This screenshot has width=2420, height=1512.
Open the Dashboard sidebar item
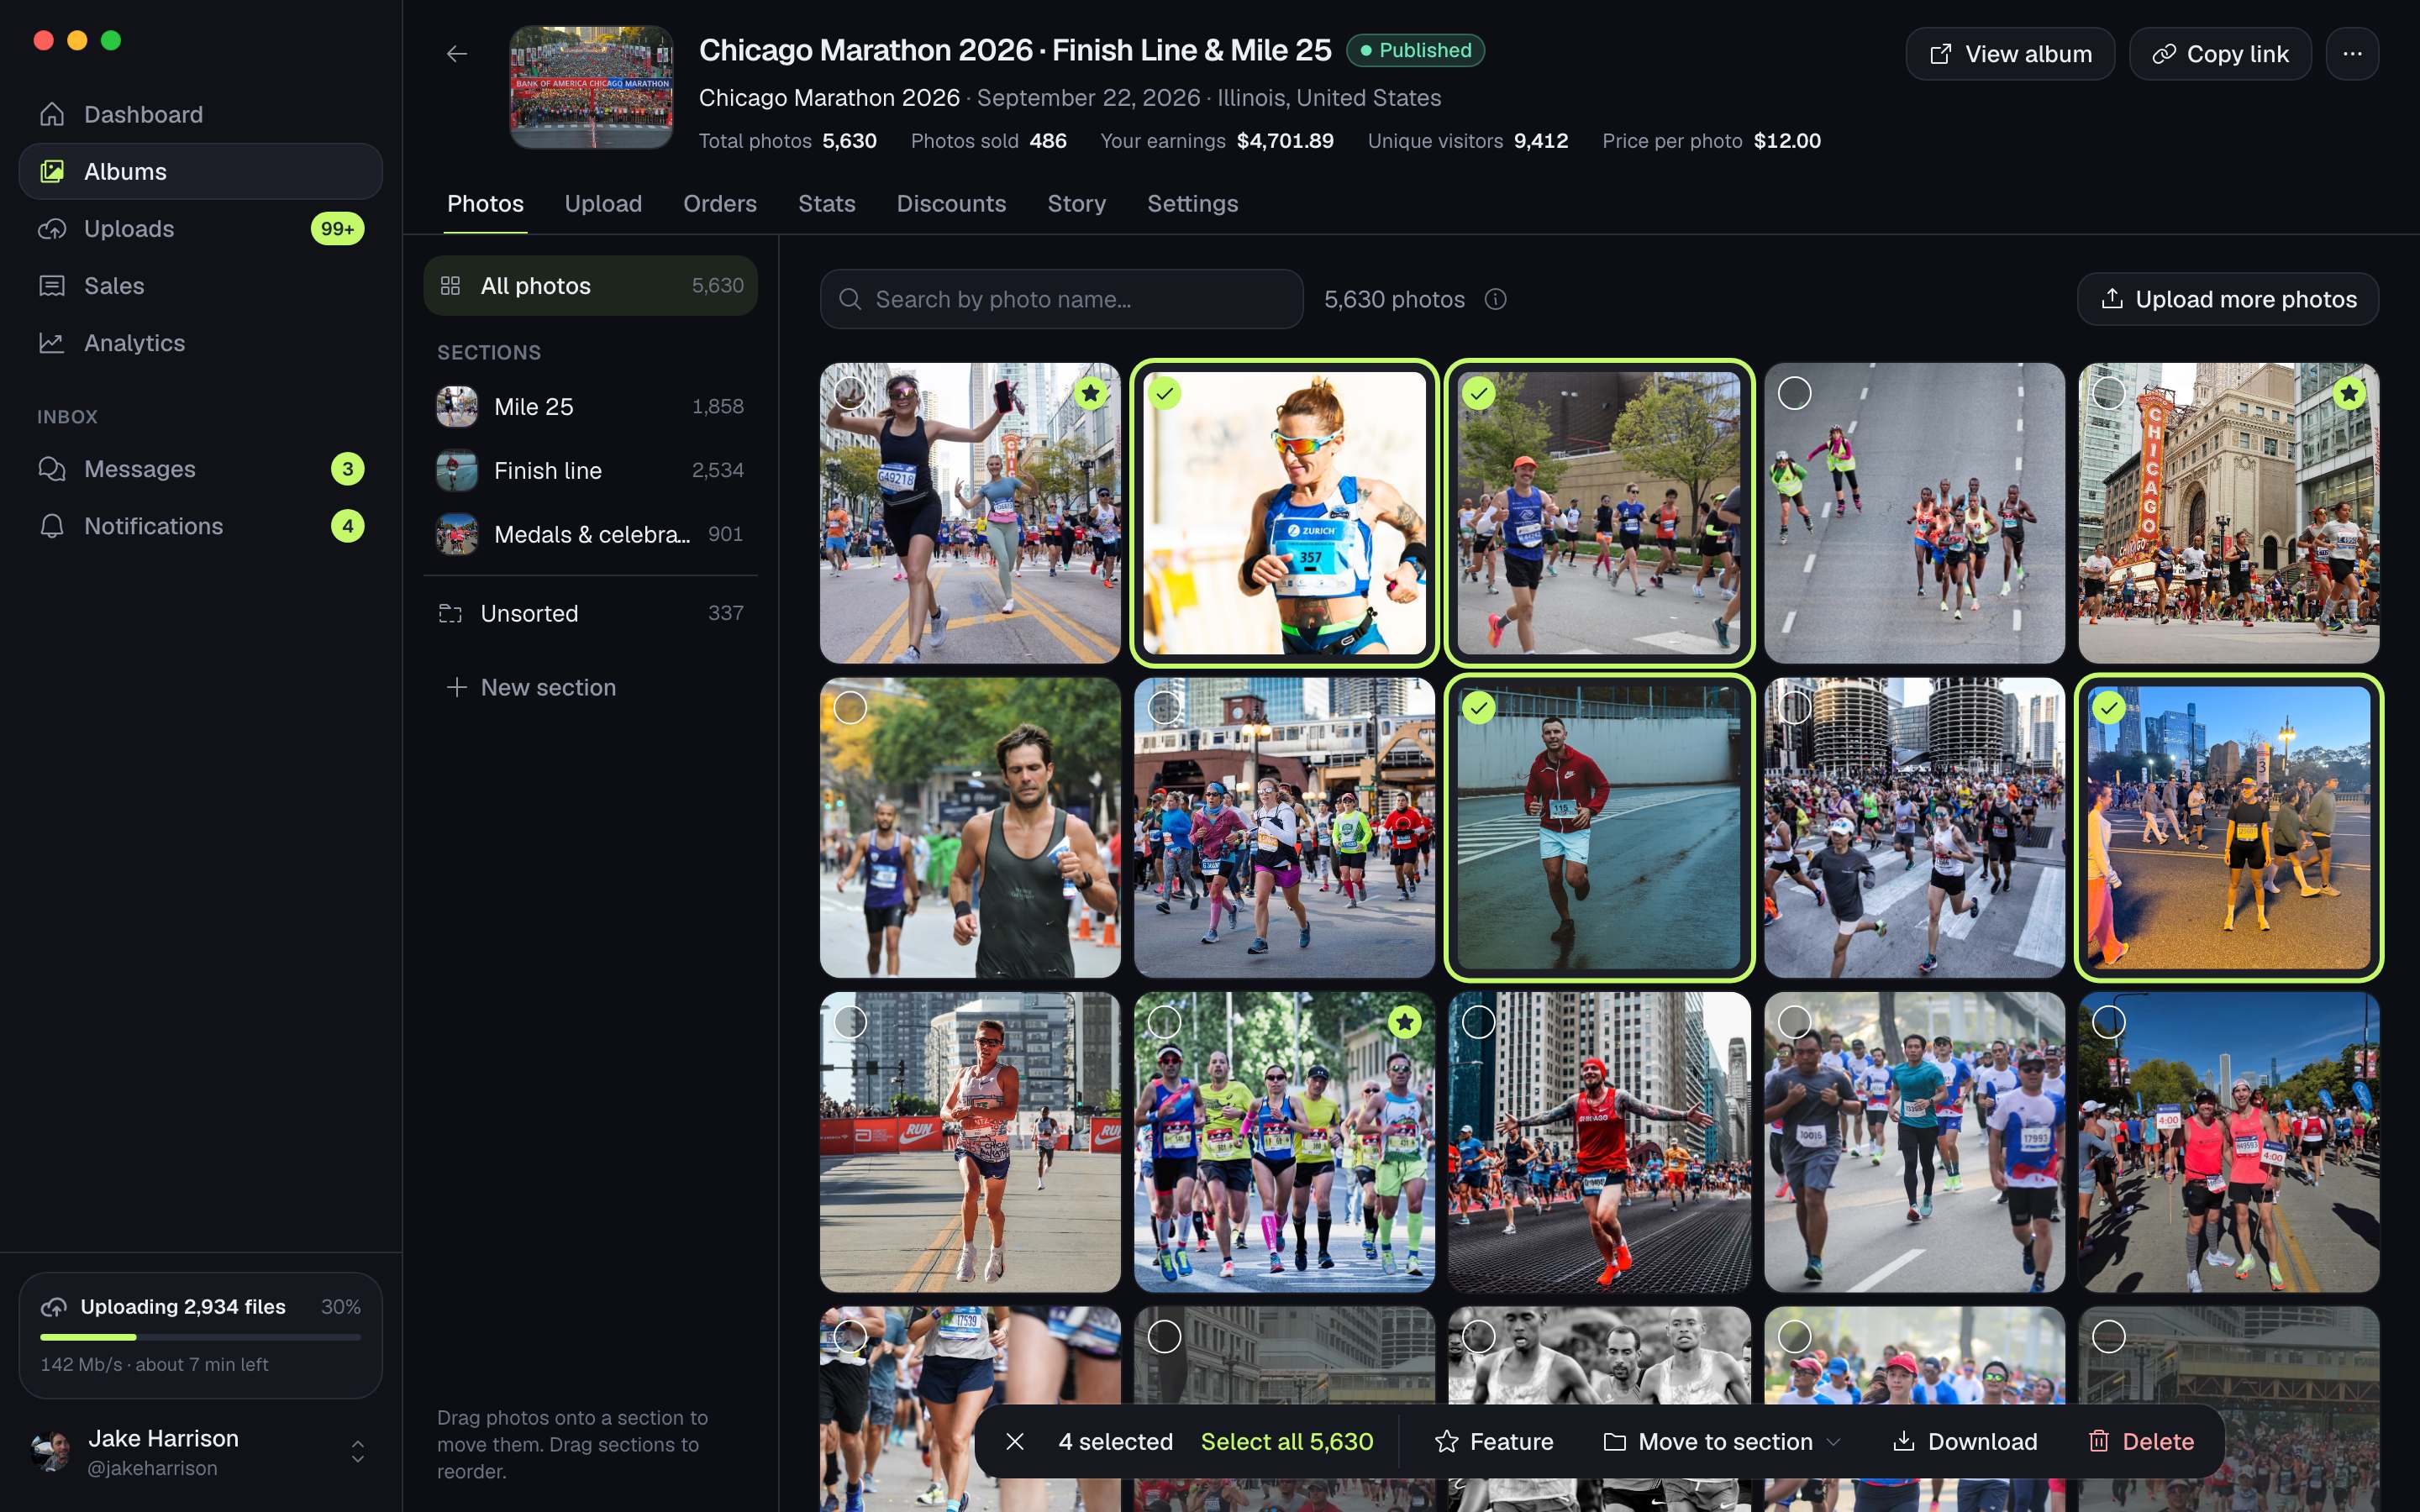(x=200, y=114)
